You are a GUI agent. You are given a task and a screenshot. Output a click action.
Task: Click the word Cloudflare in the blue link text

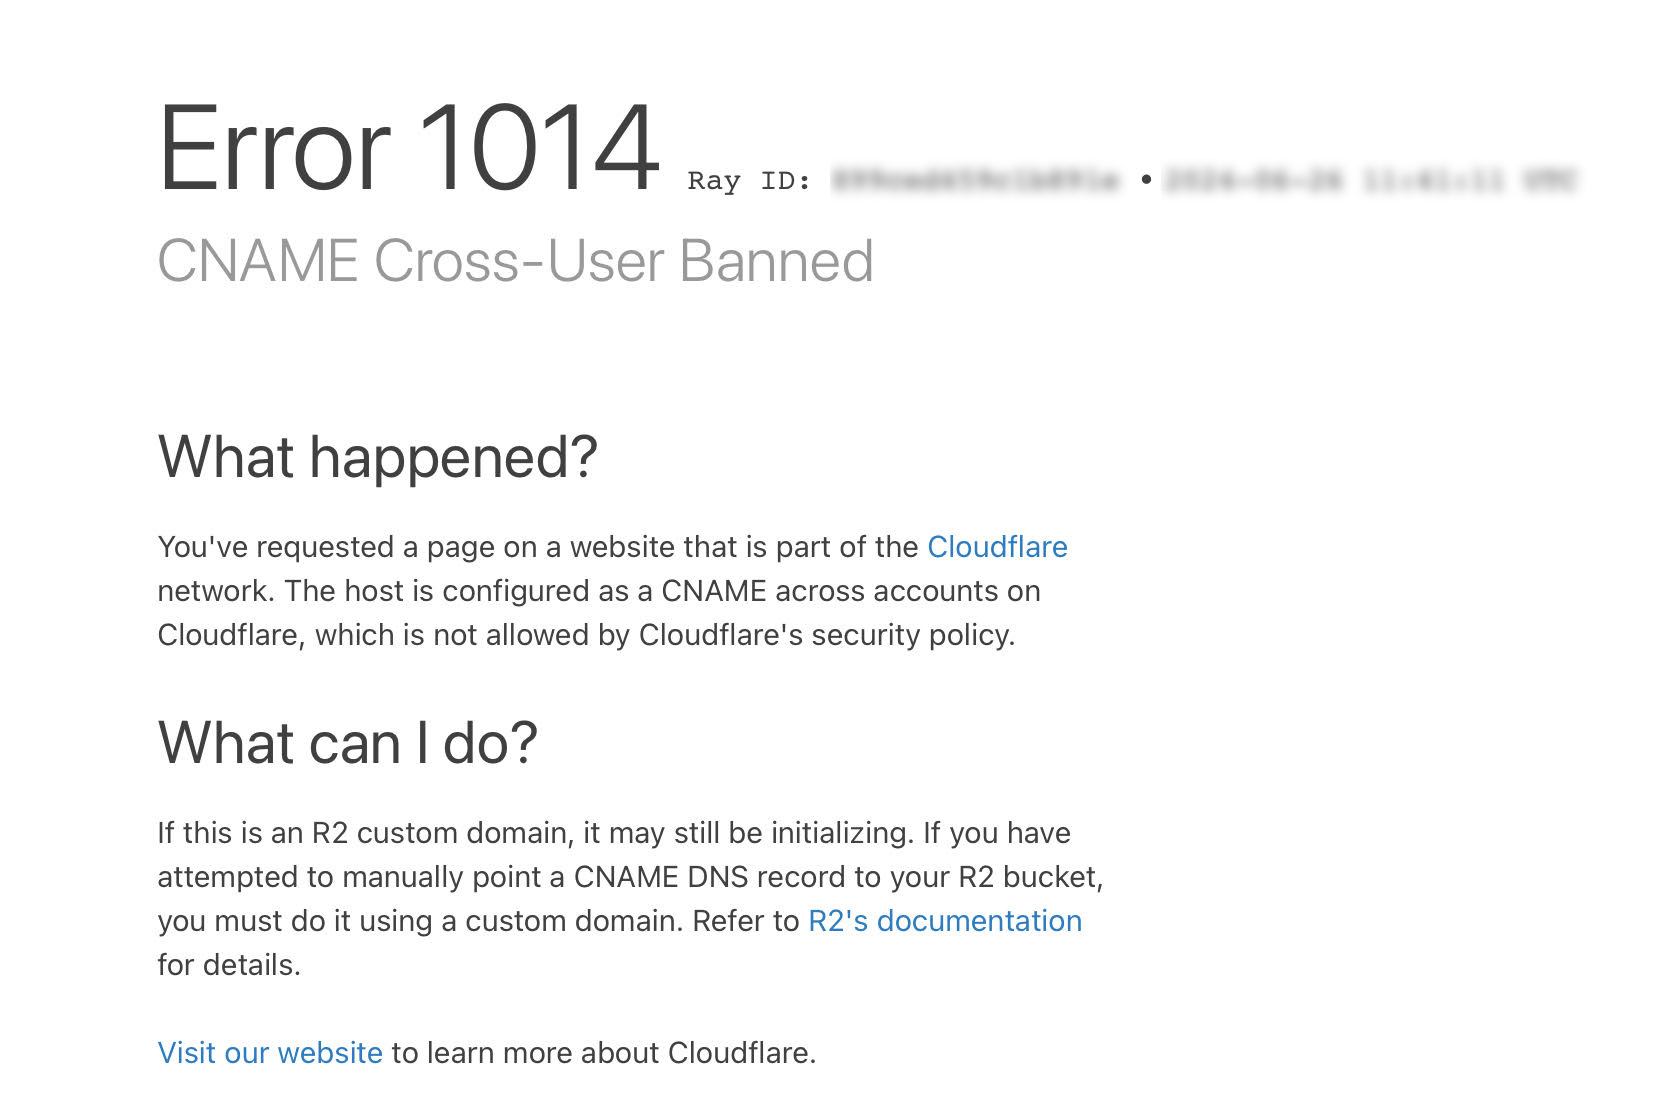click(x=997, y=547)
